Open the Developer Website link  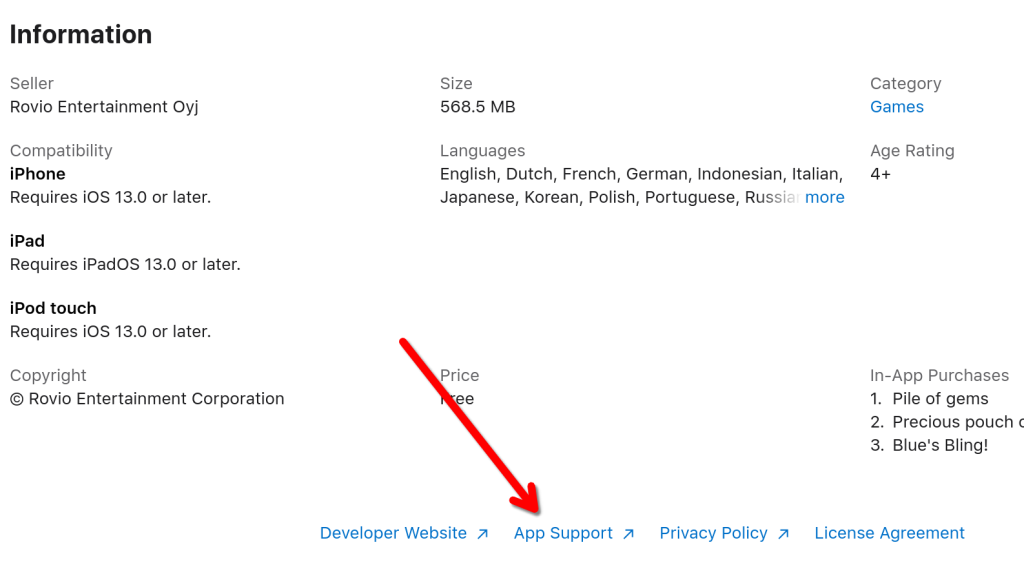coord(393,533)
